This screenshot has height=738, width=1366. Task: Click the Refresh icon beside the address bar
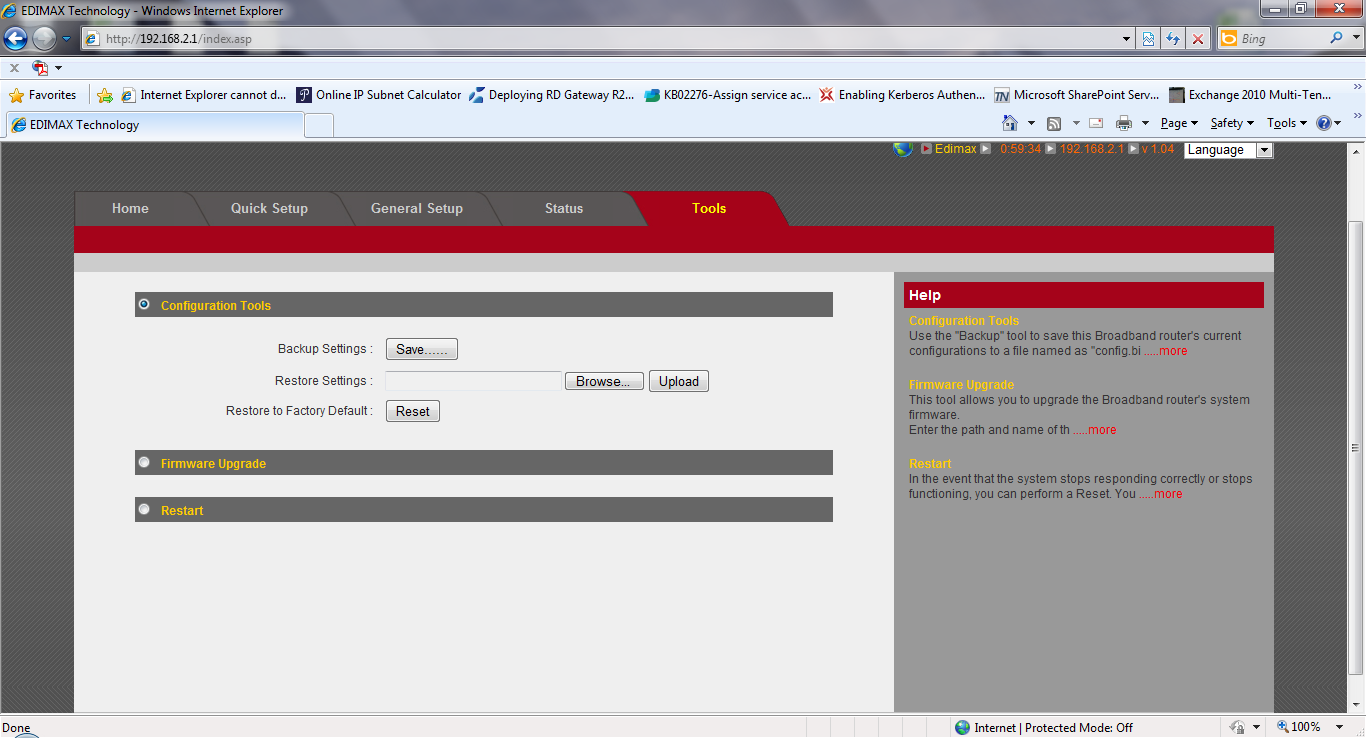pyautogui.click(x=1173, y=39)
